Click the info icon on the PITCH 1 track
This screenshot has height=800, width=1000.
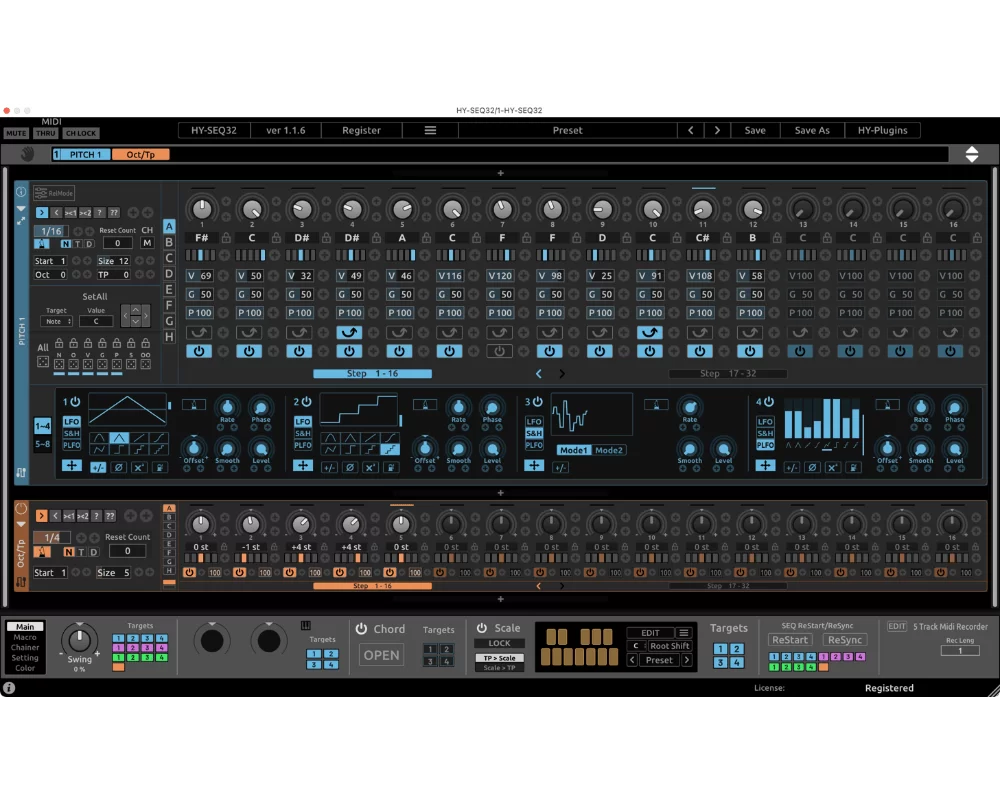click(21, 191)
